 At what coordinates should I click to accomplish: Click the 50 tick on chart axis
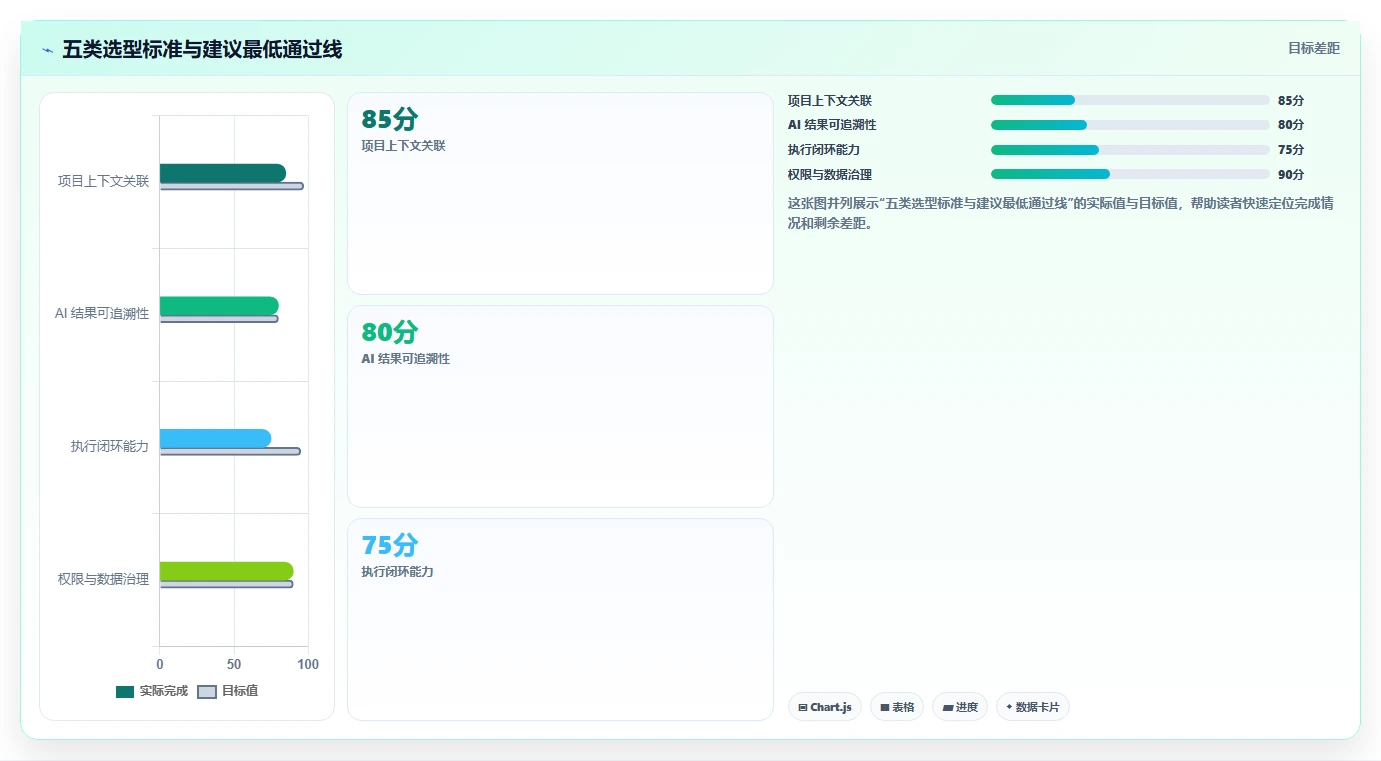point(234,664)
